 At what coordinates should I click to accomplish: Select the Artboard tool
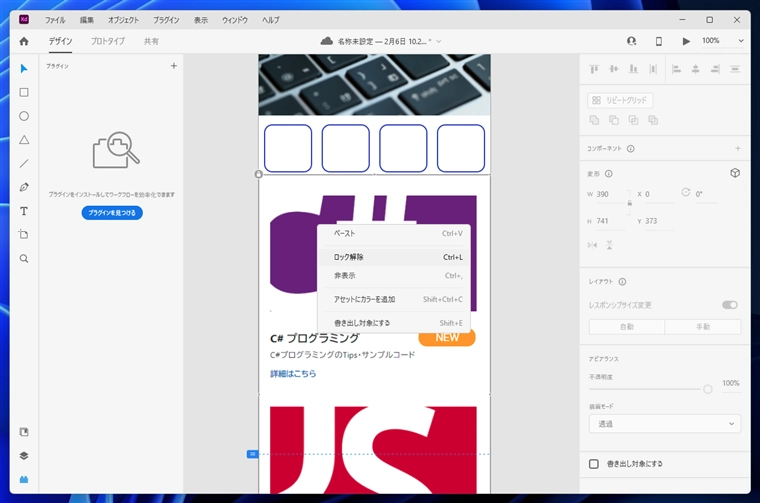coord(24,235)
